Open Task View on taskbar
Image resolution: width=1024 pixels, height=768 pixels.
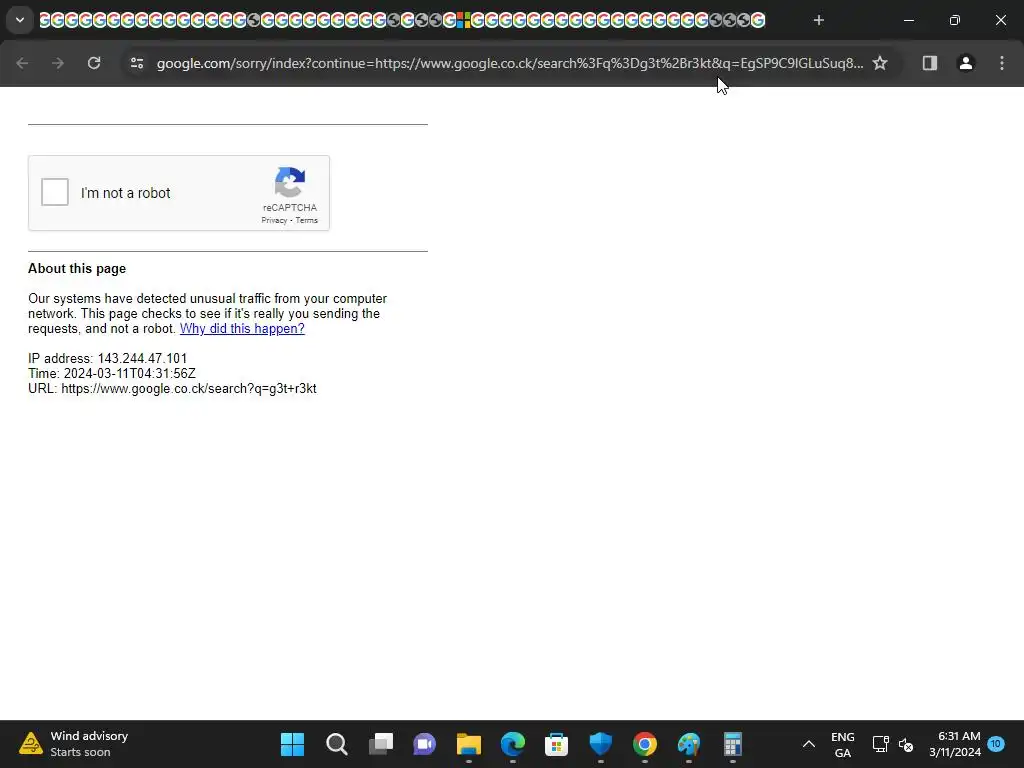[381, 744]
